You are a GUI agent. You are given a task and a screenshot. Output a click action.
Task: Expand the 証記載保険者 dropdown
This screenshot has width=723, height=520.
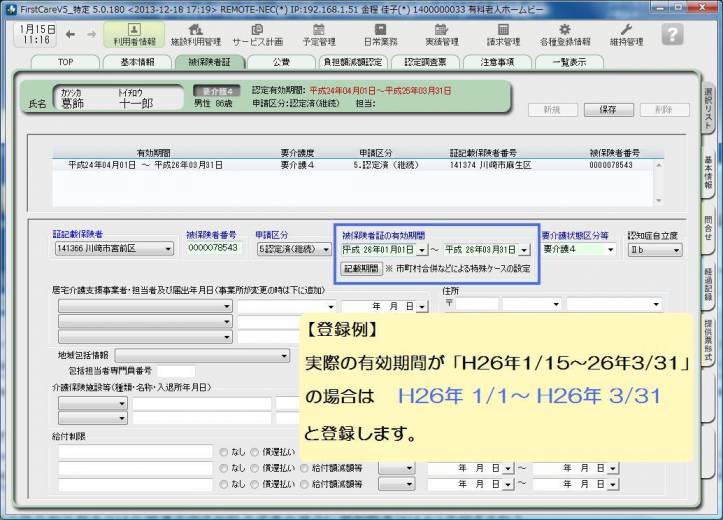(x=168, y=248)
